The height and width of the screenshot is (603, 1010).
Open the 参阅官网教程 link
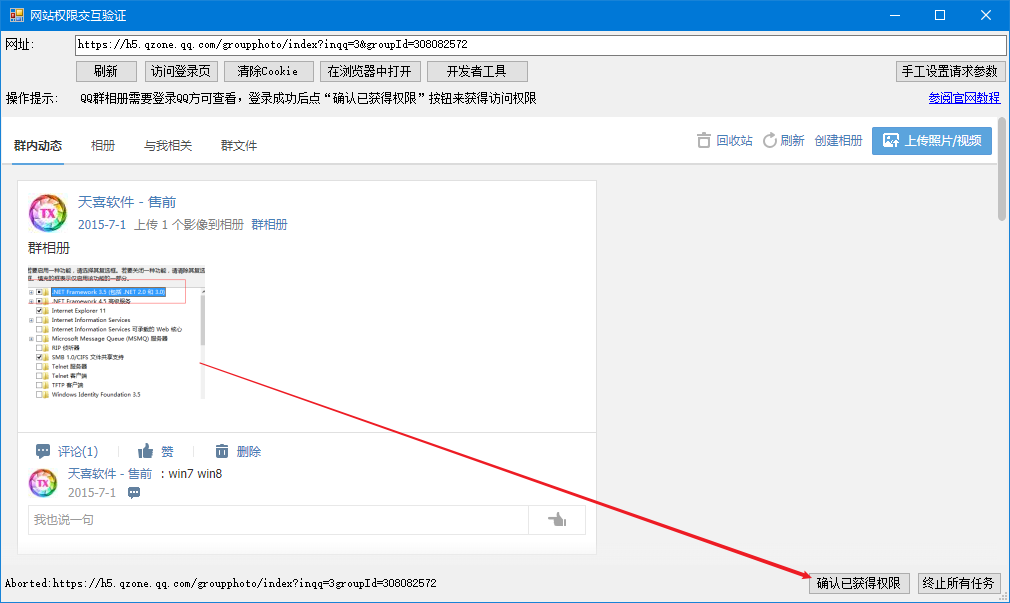point(964,98)
